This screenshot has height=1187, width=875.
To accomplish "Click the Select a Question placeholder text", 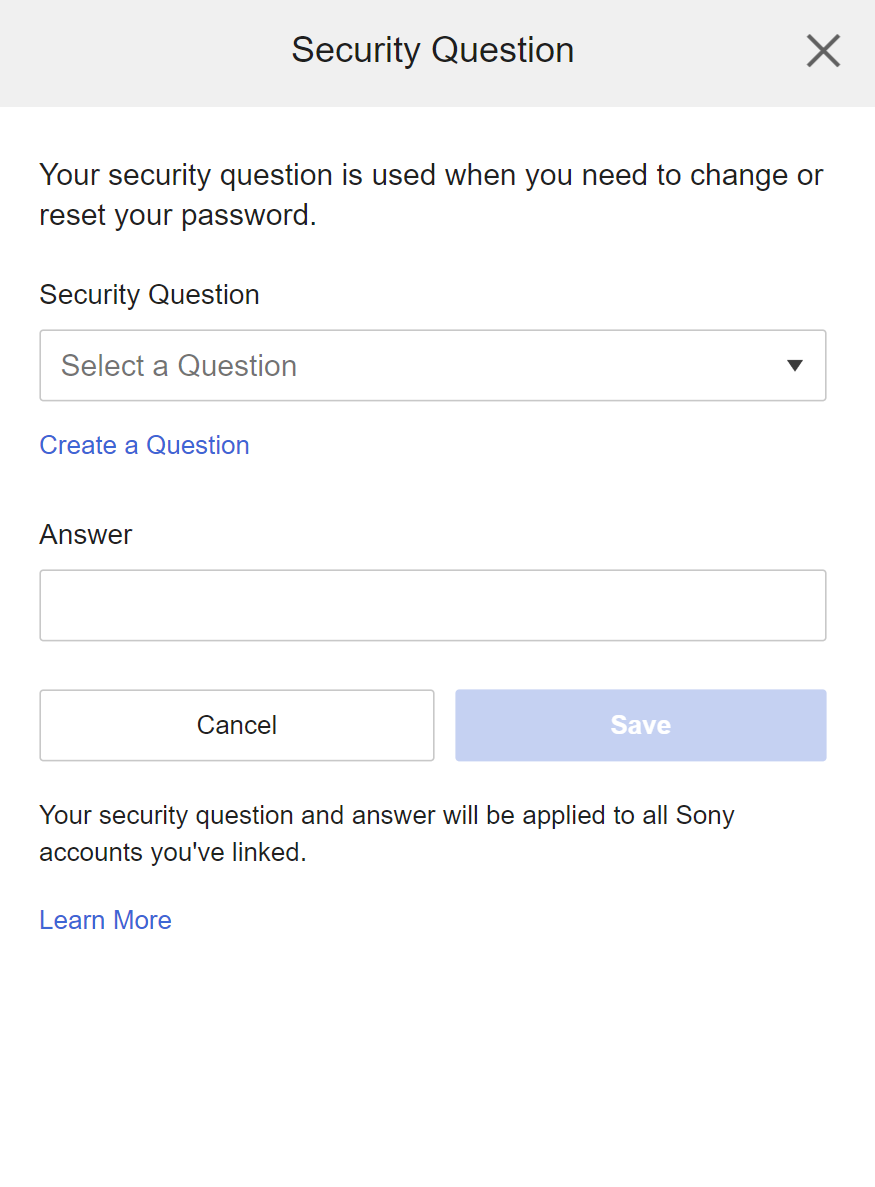I will [x=179, y=366].
